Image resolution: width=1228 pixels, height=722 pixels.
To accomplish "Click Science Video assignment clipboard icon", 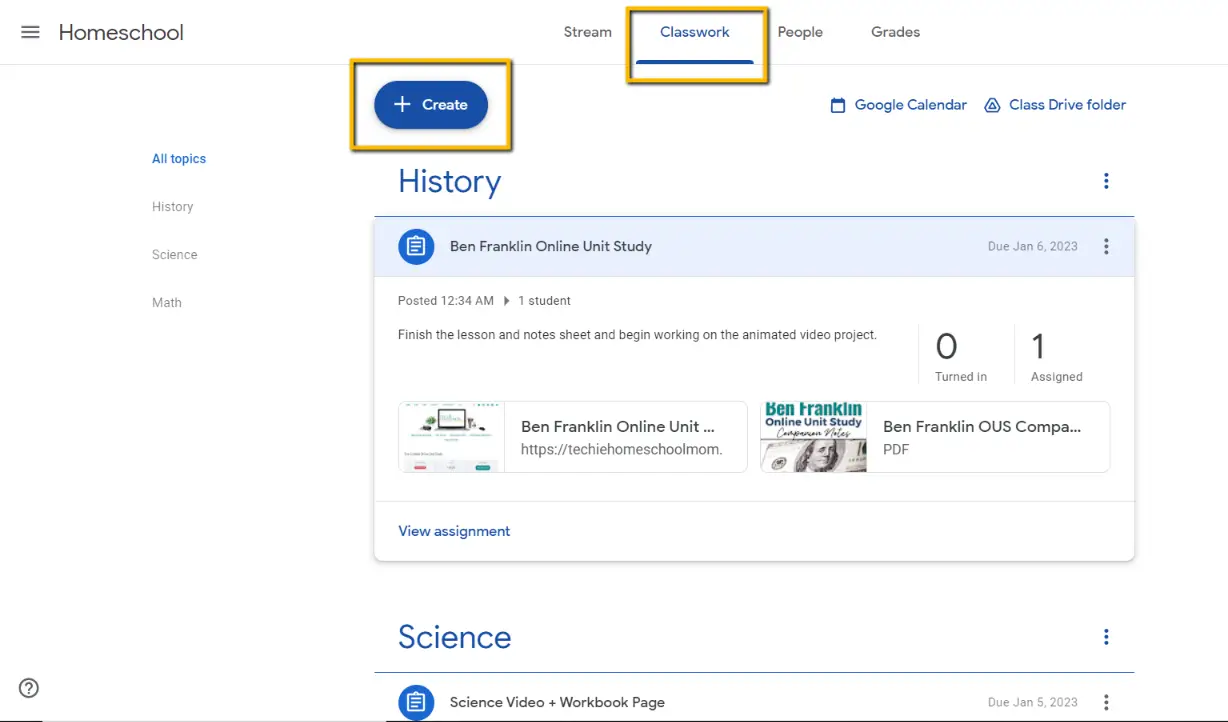I will coord(416,702).
